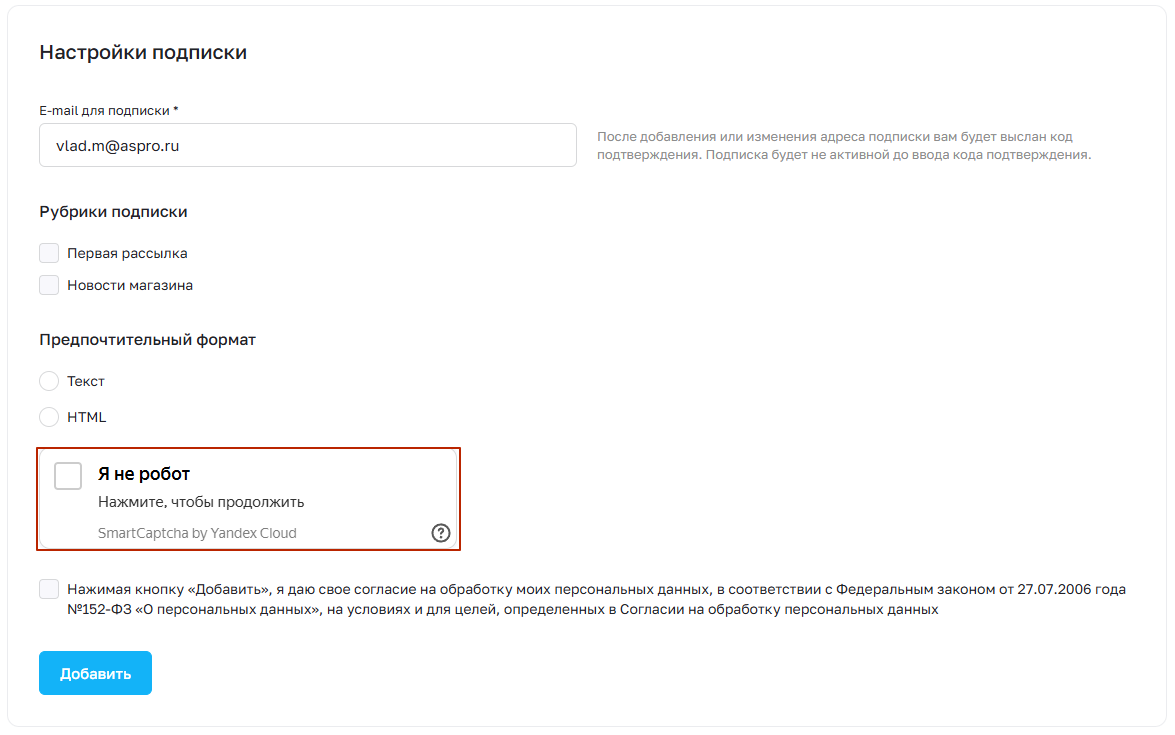Viewport: 1175px width, 735px height.
Task: Click the 'Первая рассылка' label text
Action: pyautogui.click(x=127, y=253)
